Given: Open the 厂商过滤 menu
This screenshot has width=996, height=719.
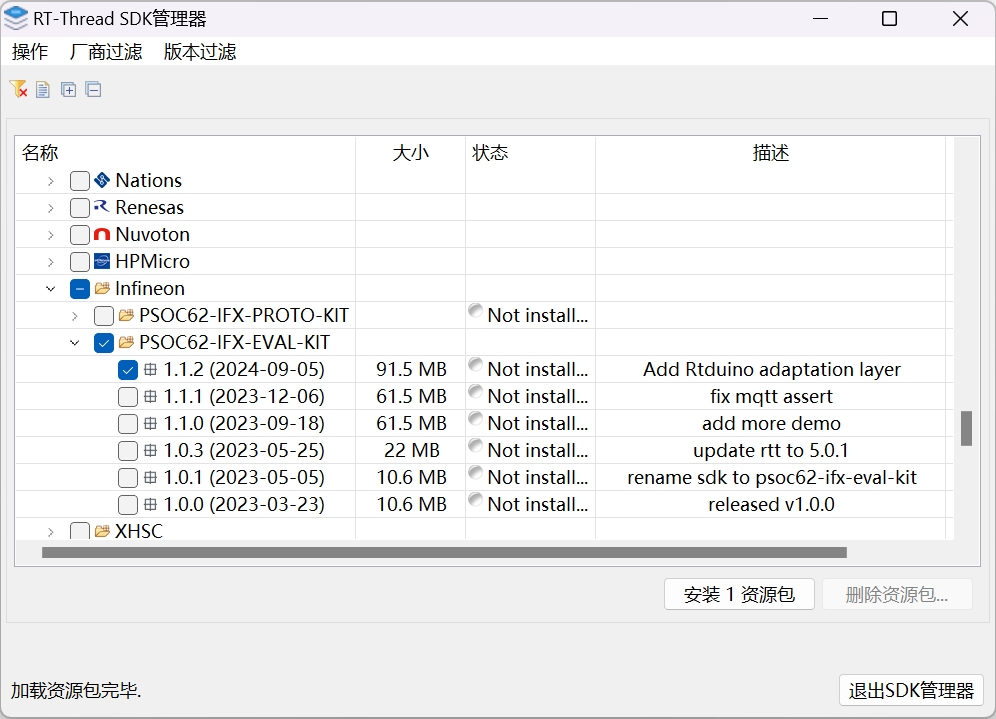Looking at the screenshot, I should (106, 51).
